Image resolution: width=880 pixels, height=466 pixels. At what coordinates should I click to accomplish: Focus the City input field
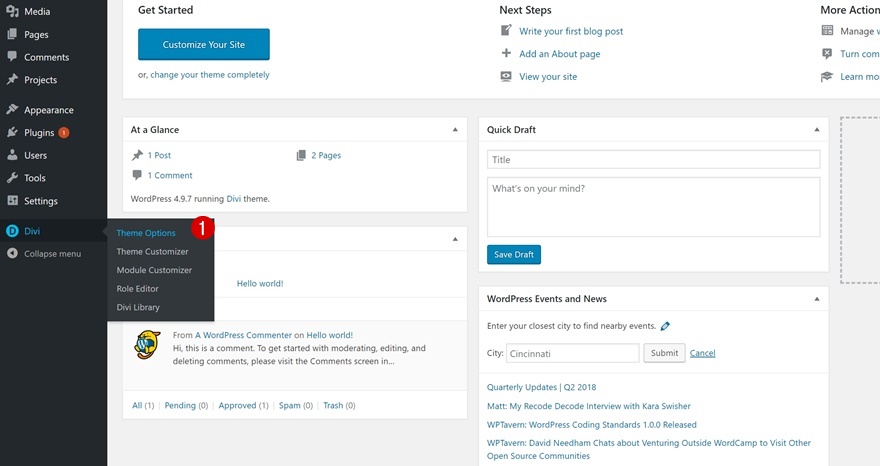[x=572, y=353]
